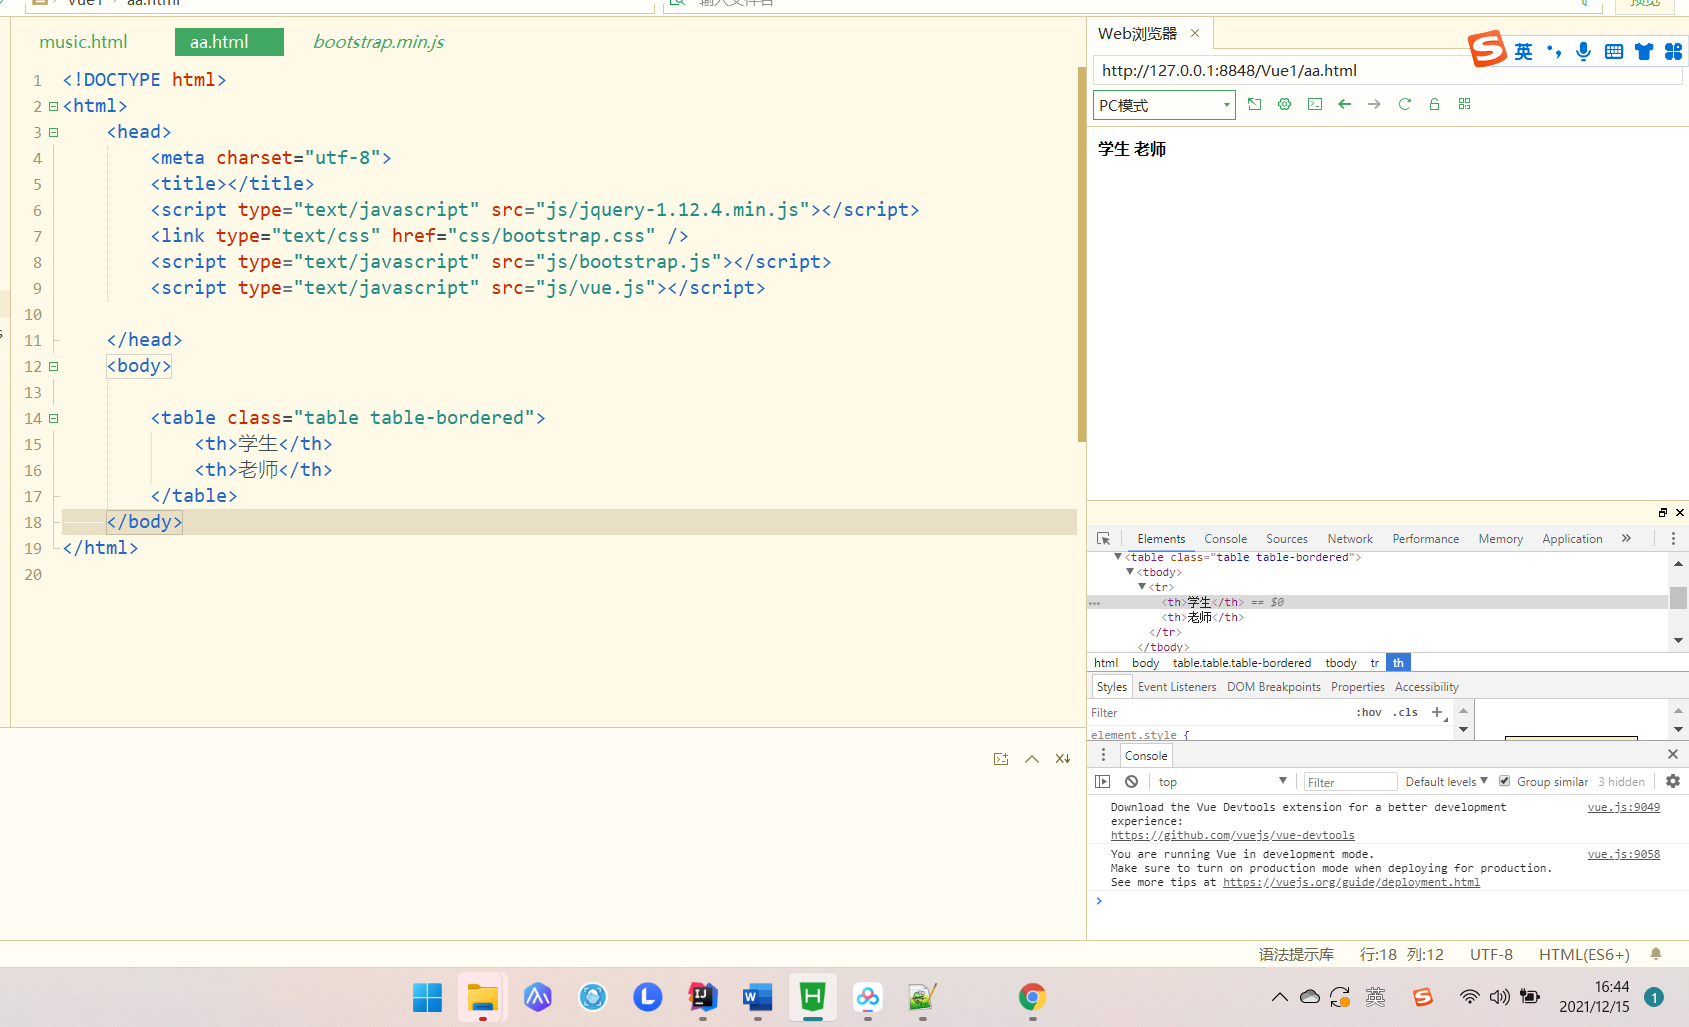The height and width of the screenshot is (1027, 1689).
Task: Refresh the built-in web browser page
Action: tap(1404, 104)
